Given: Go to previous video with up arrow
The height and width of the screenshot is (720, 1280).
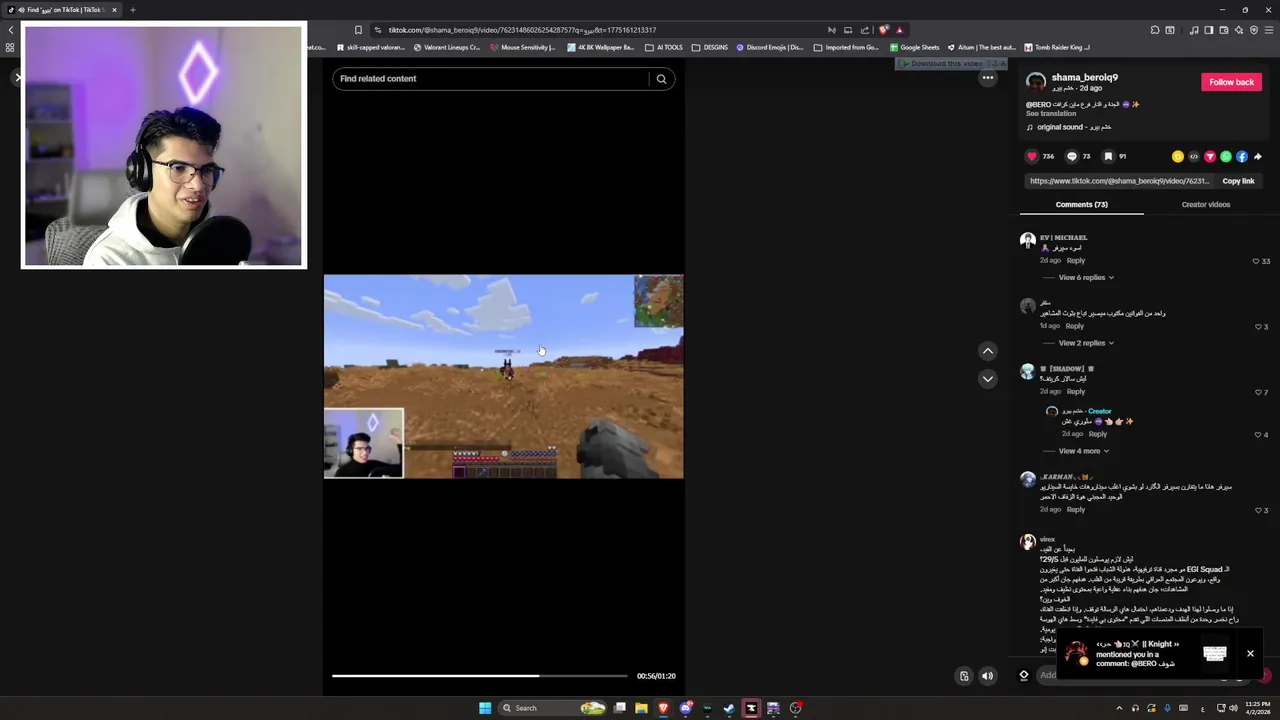Looking at the screenshot, I should [988, 351].
